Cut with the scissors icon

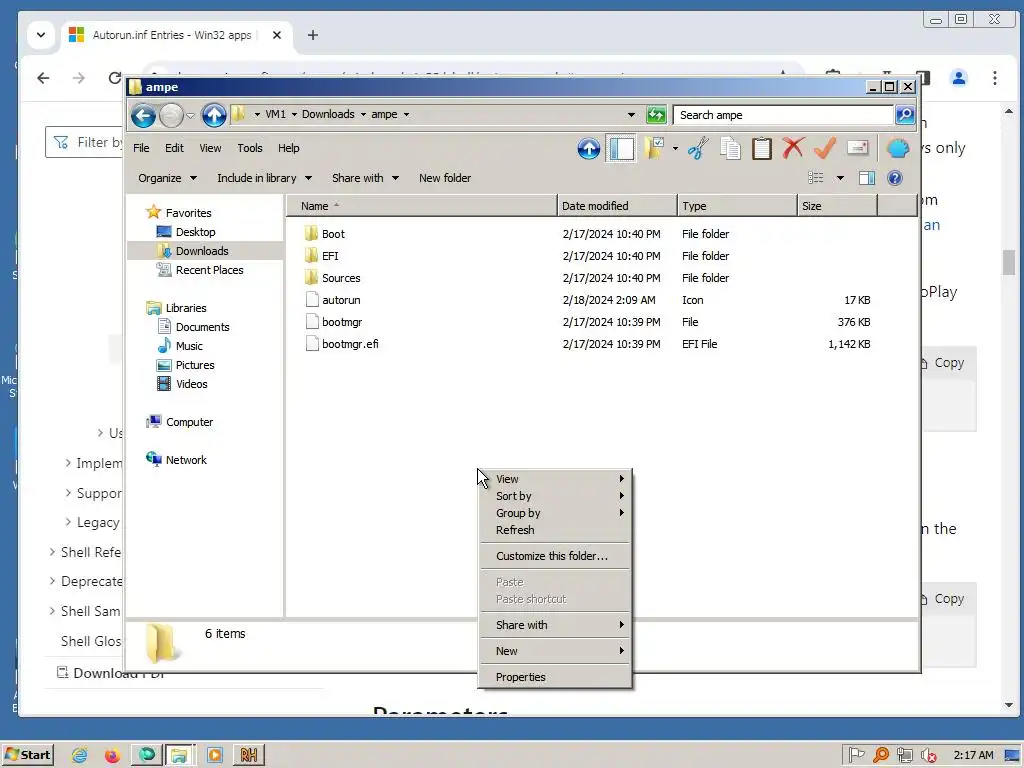tap(697, 148)
